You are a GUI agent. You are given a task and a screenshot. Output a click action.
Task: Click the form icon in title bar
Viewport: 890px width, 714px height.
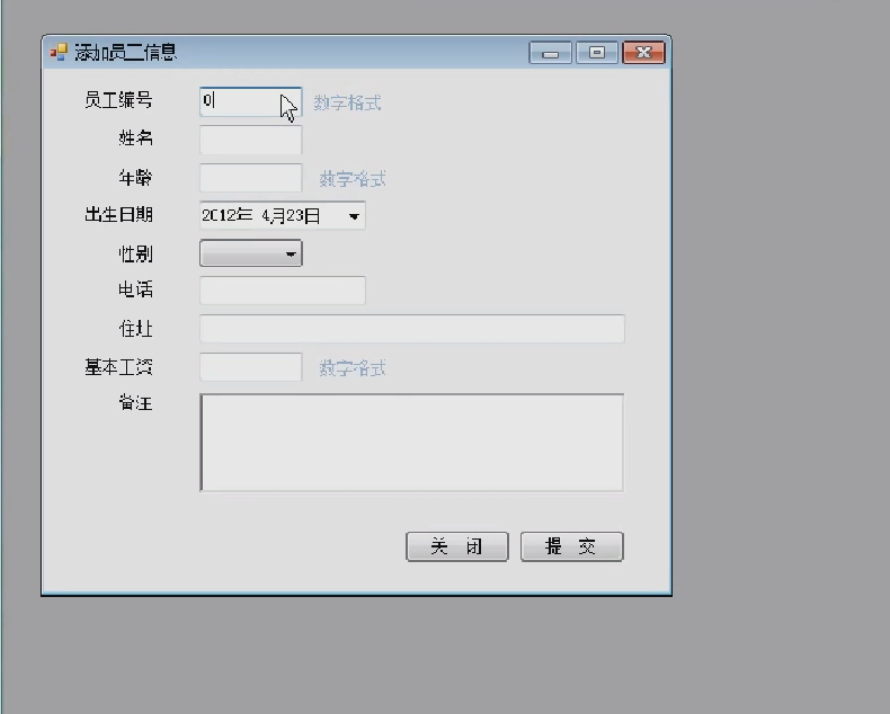point(58,52)
